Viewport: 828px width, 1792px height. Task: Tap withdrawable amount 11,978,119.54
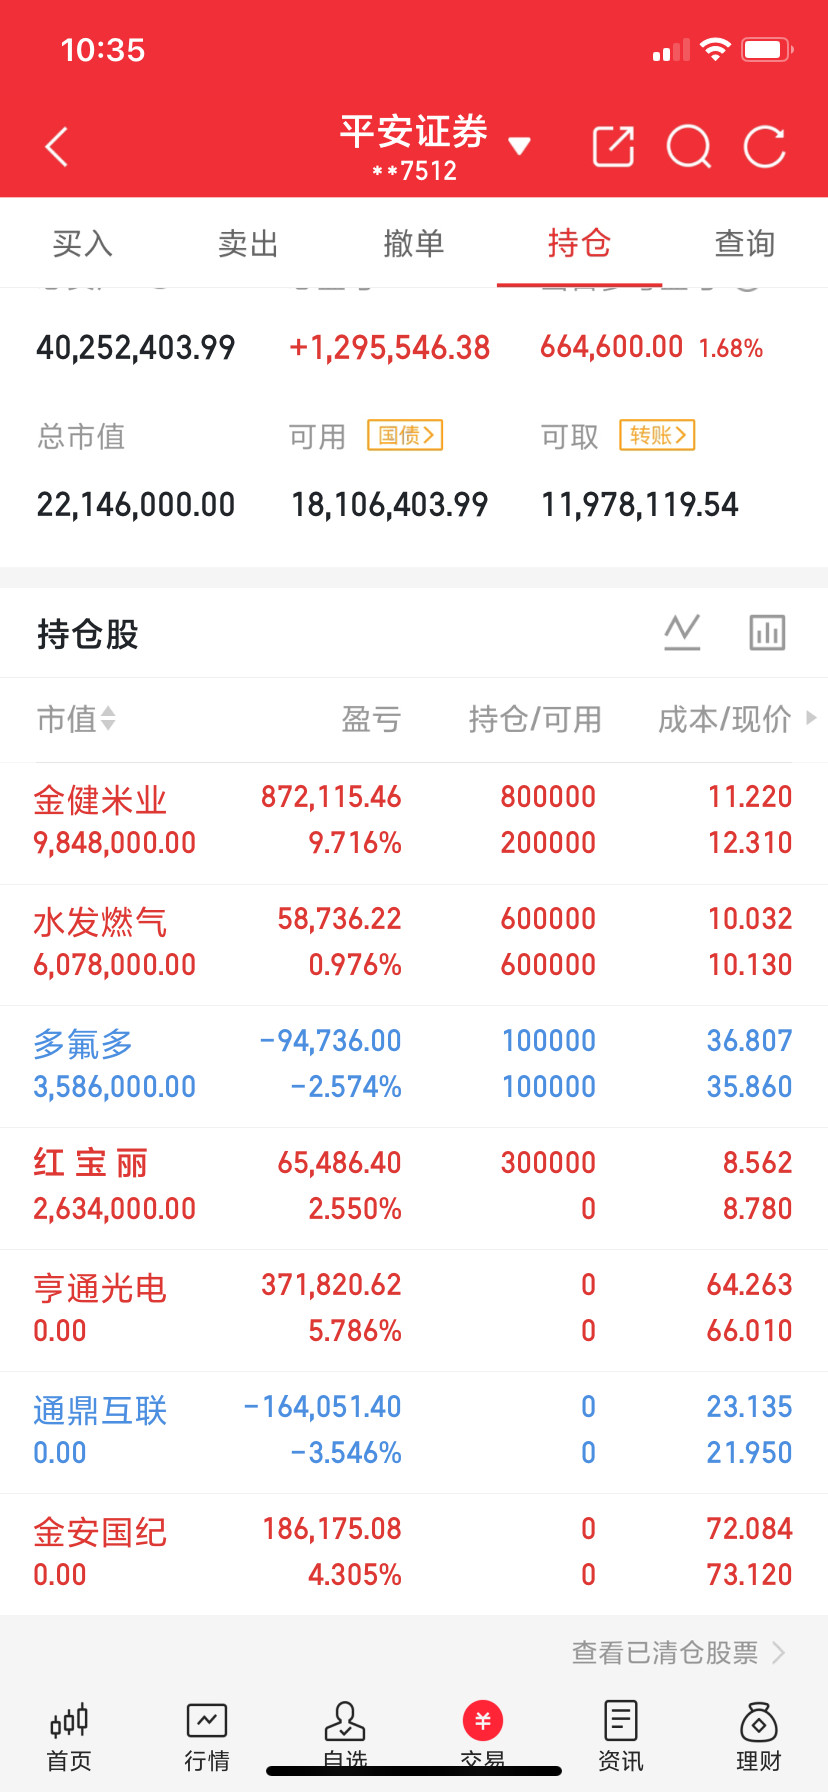[x=640, y=504]
